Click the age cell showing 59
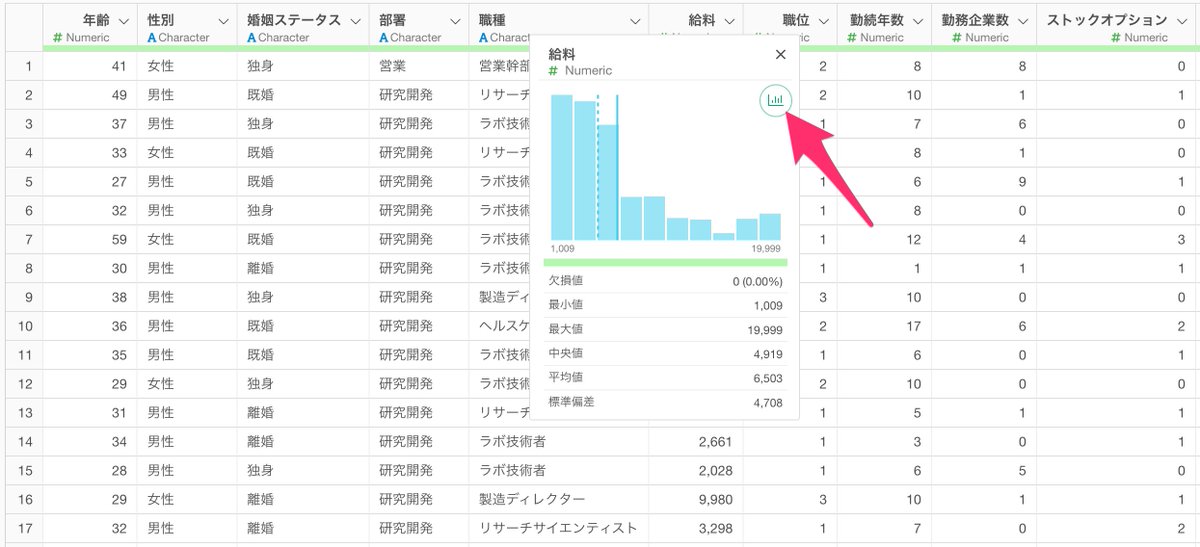The width and height of the screenshot is (1200, 547). pyautogui.click(x=90, y=240)
